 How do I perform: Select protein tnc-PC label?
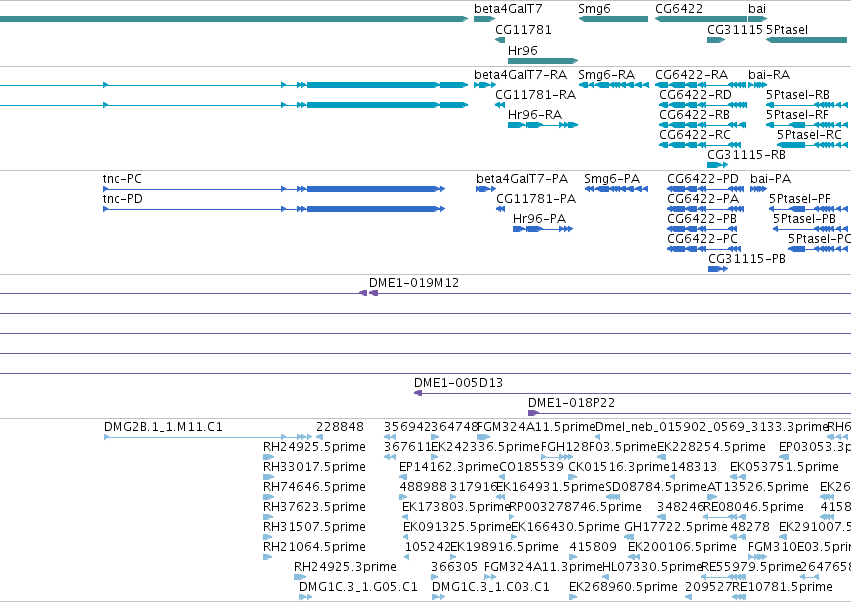coord(122,179)
